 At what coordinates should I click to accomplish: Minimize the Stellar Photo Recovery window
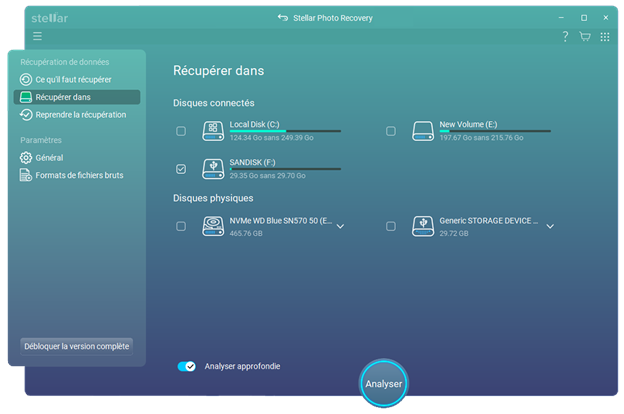pos(561,18)
